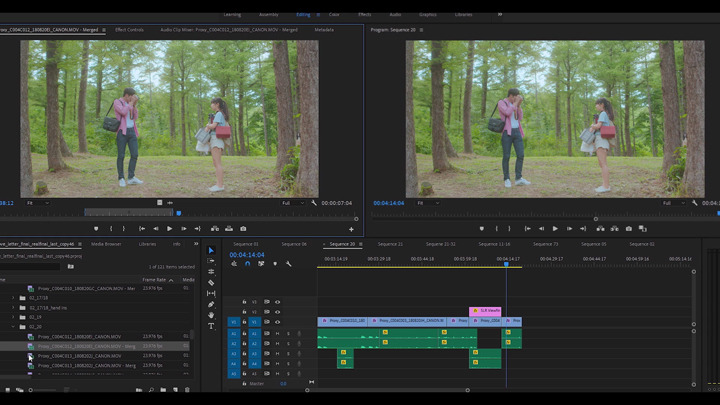Select the Type tool

pos(211,326)
